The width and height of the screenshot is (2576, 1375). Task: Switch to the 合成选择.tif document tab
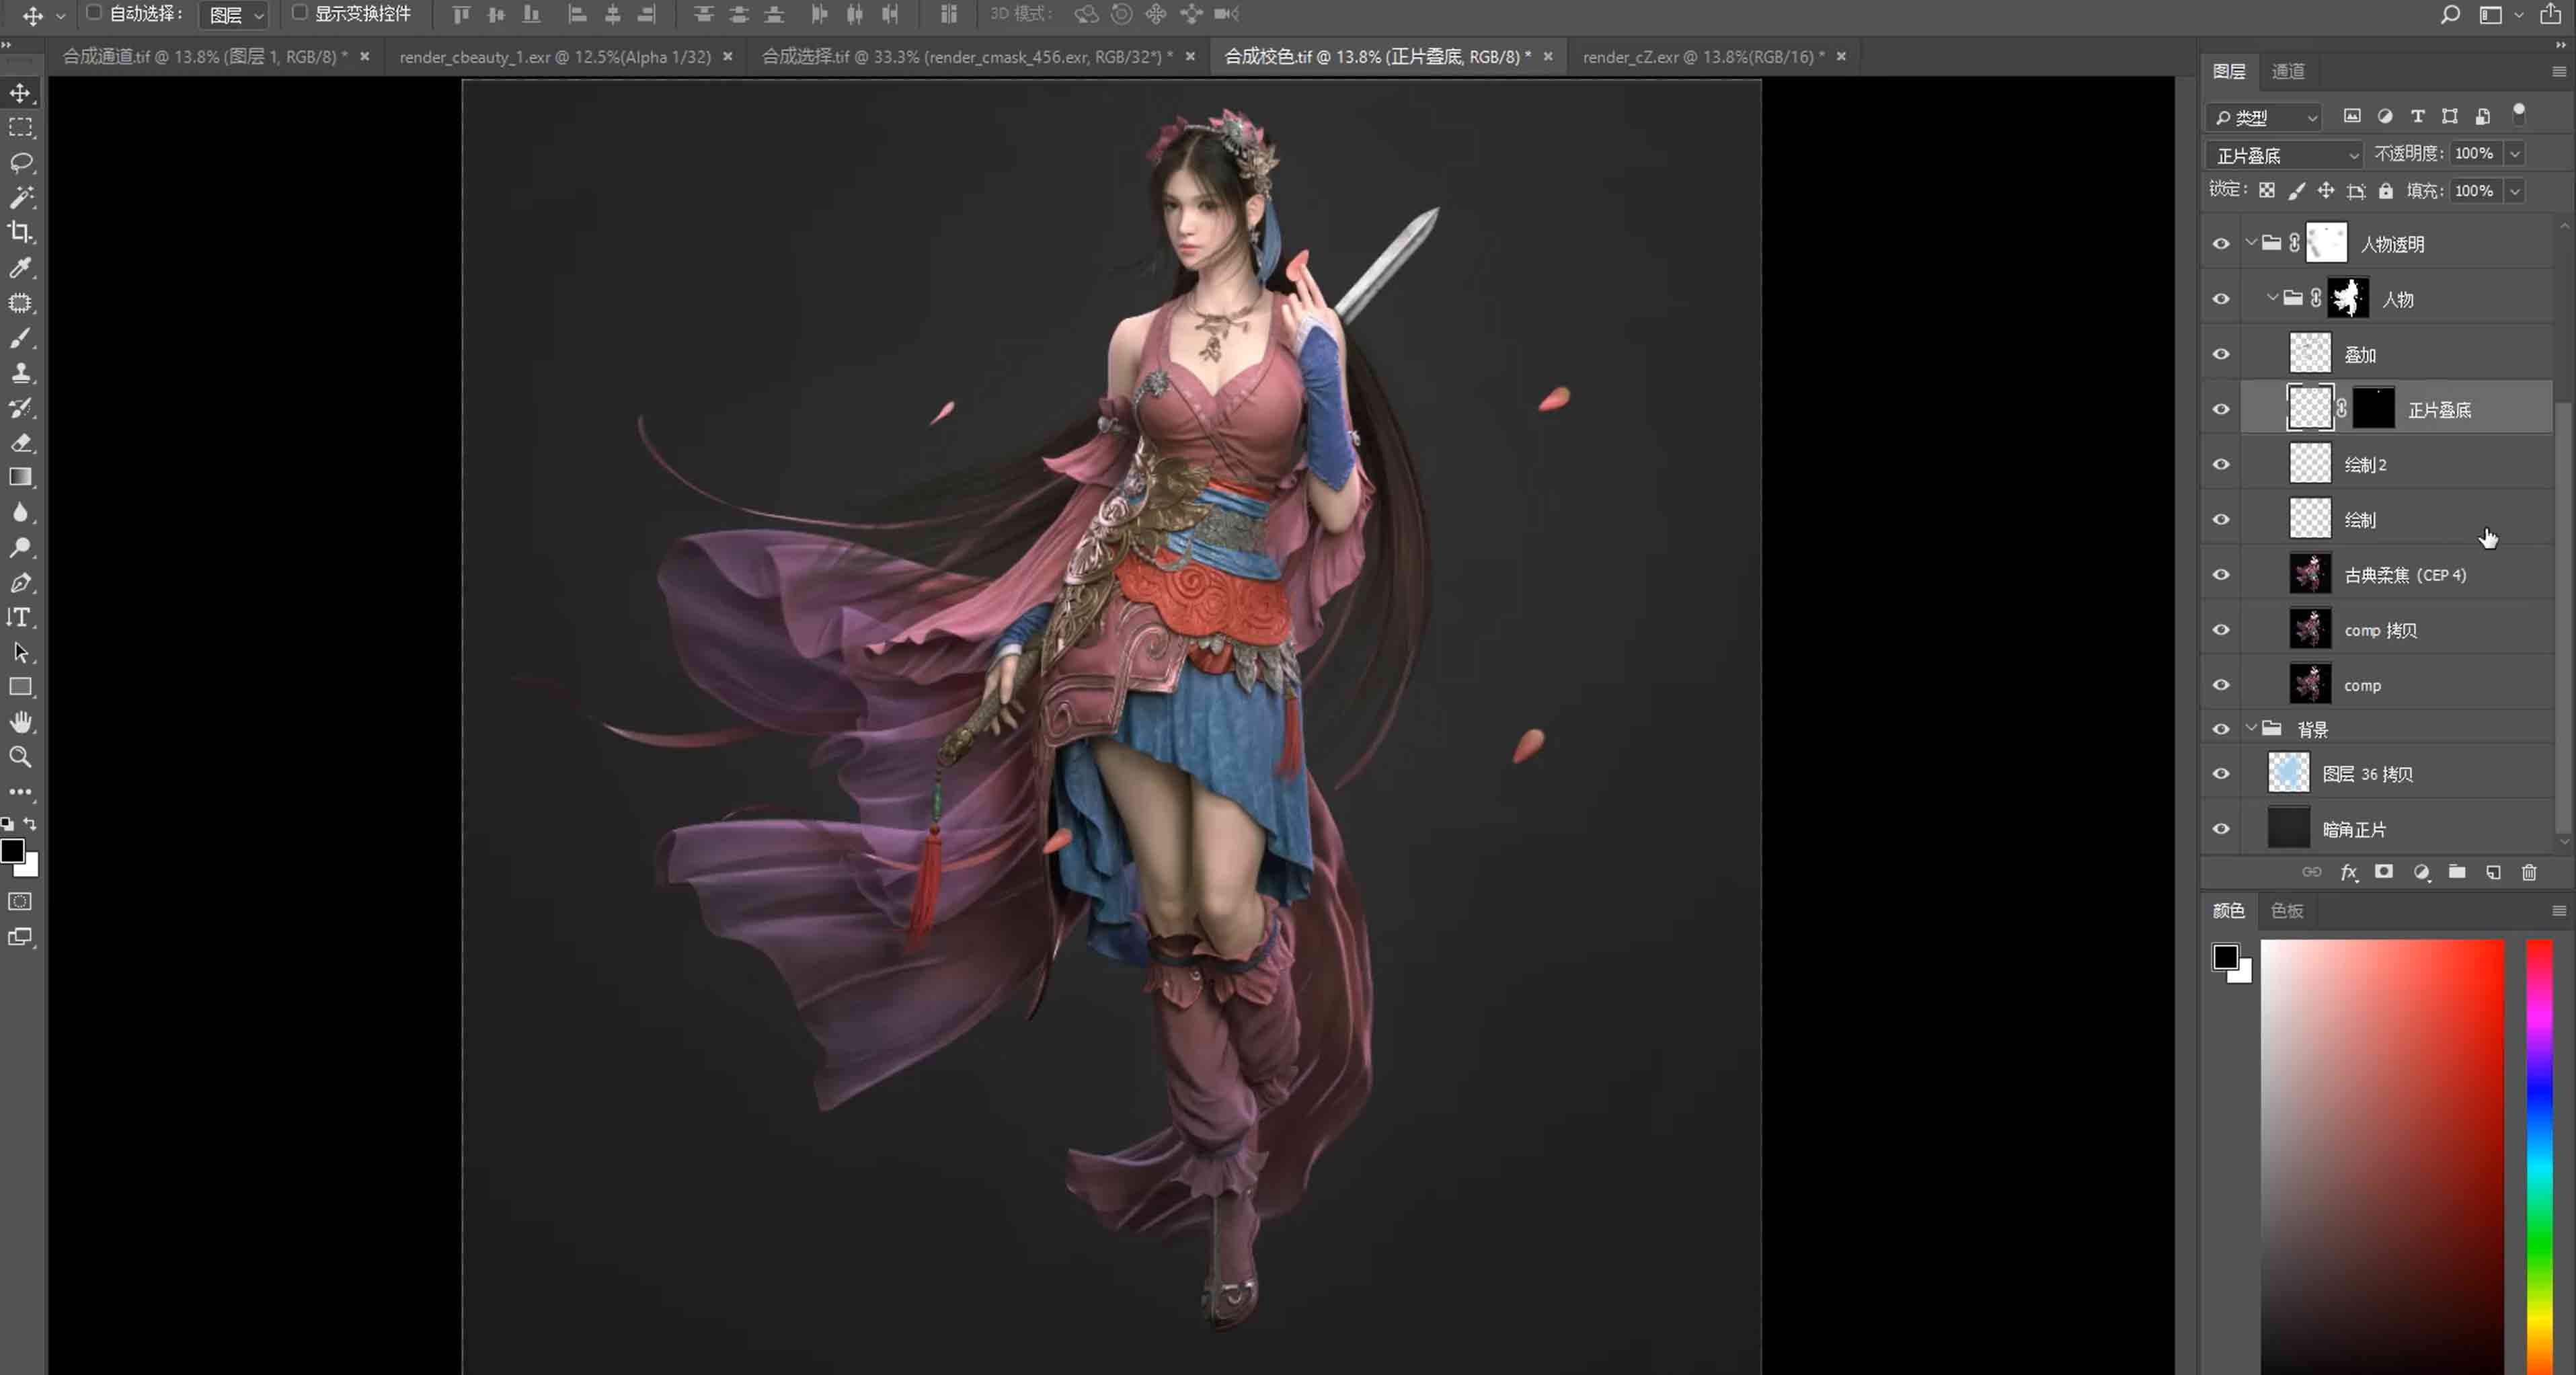967,57
